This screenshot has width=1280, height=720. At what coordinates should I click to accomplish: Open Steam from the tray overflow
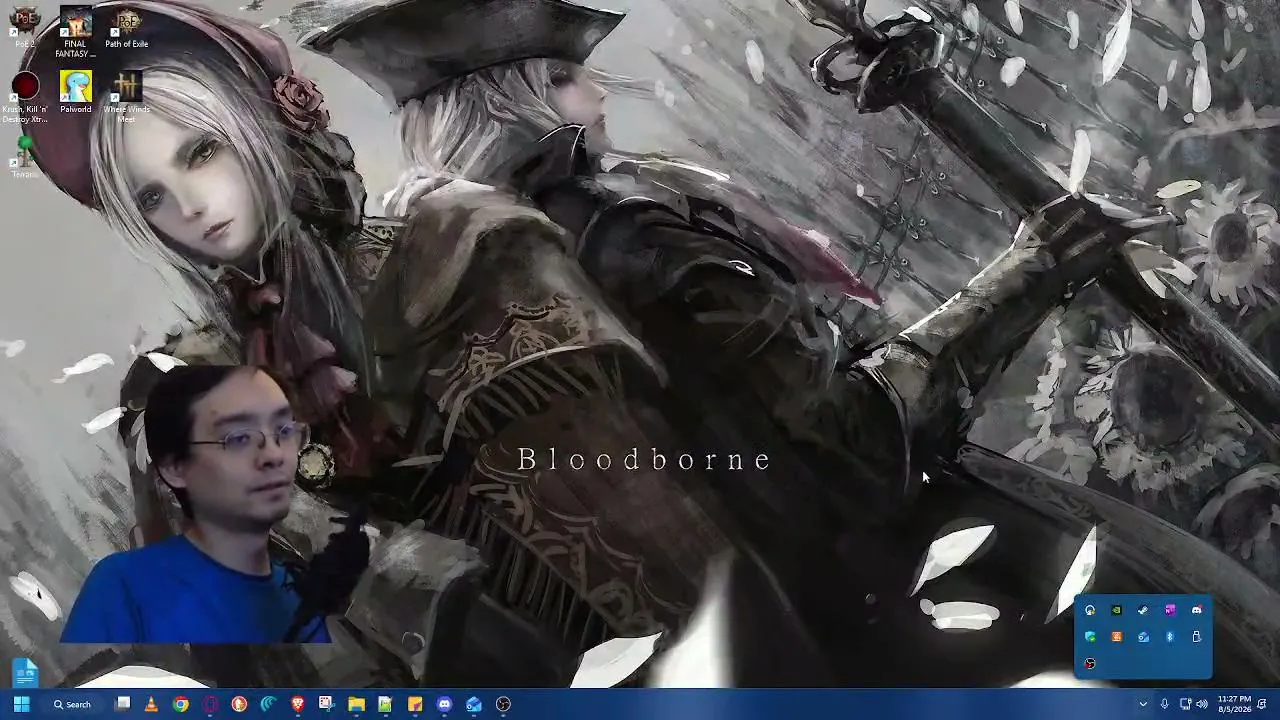[1143, 610]
